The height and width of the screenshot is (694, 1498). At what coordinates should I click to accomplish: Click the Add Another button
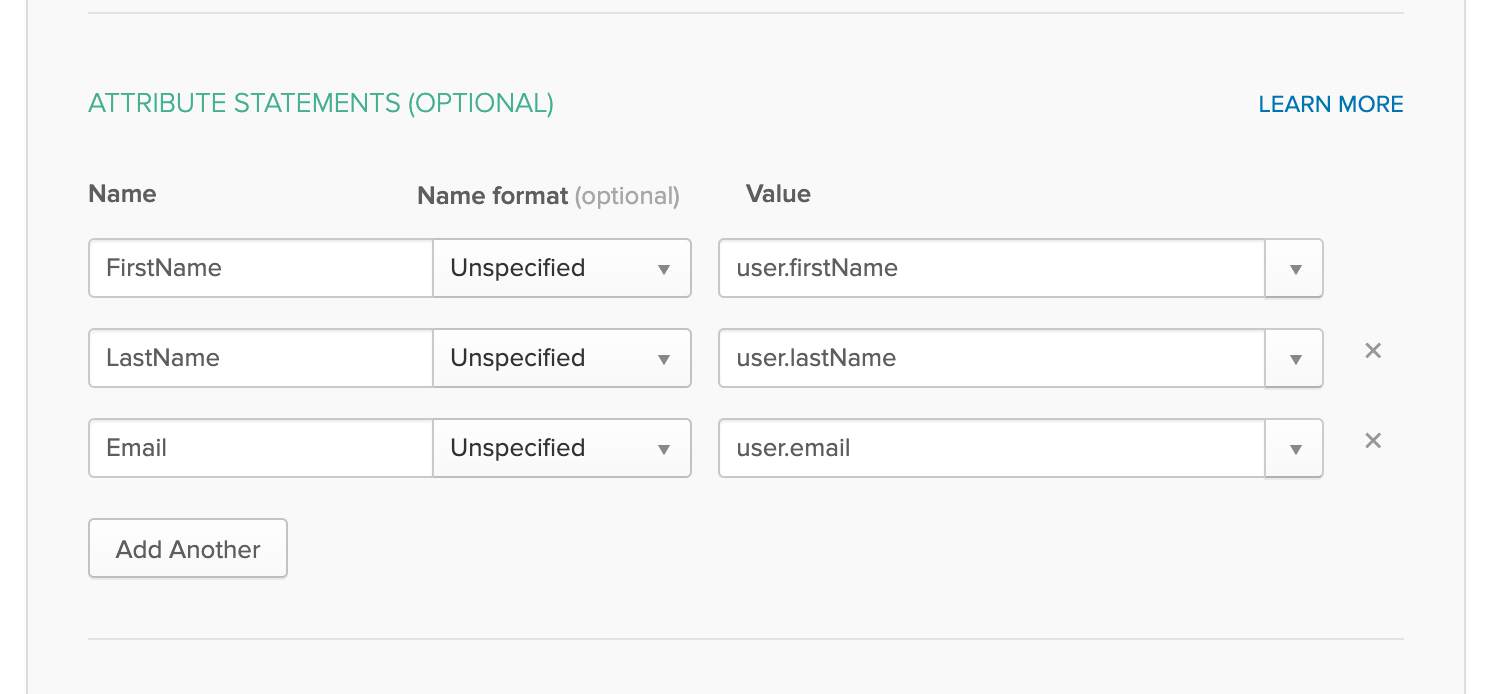pos(188,549)
